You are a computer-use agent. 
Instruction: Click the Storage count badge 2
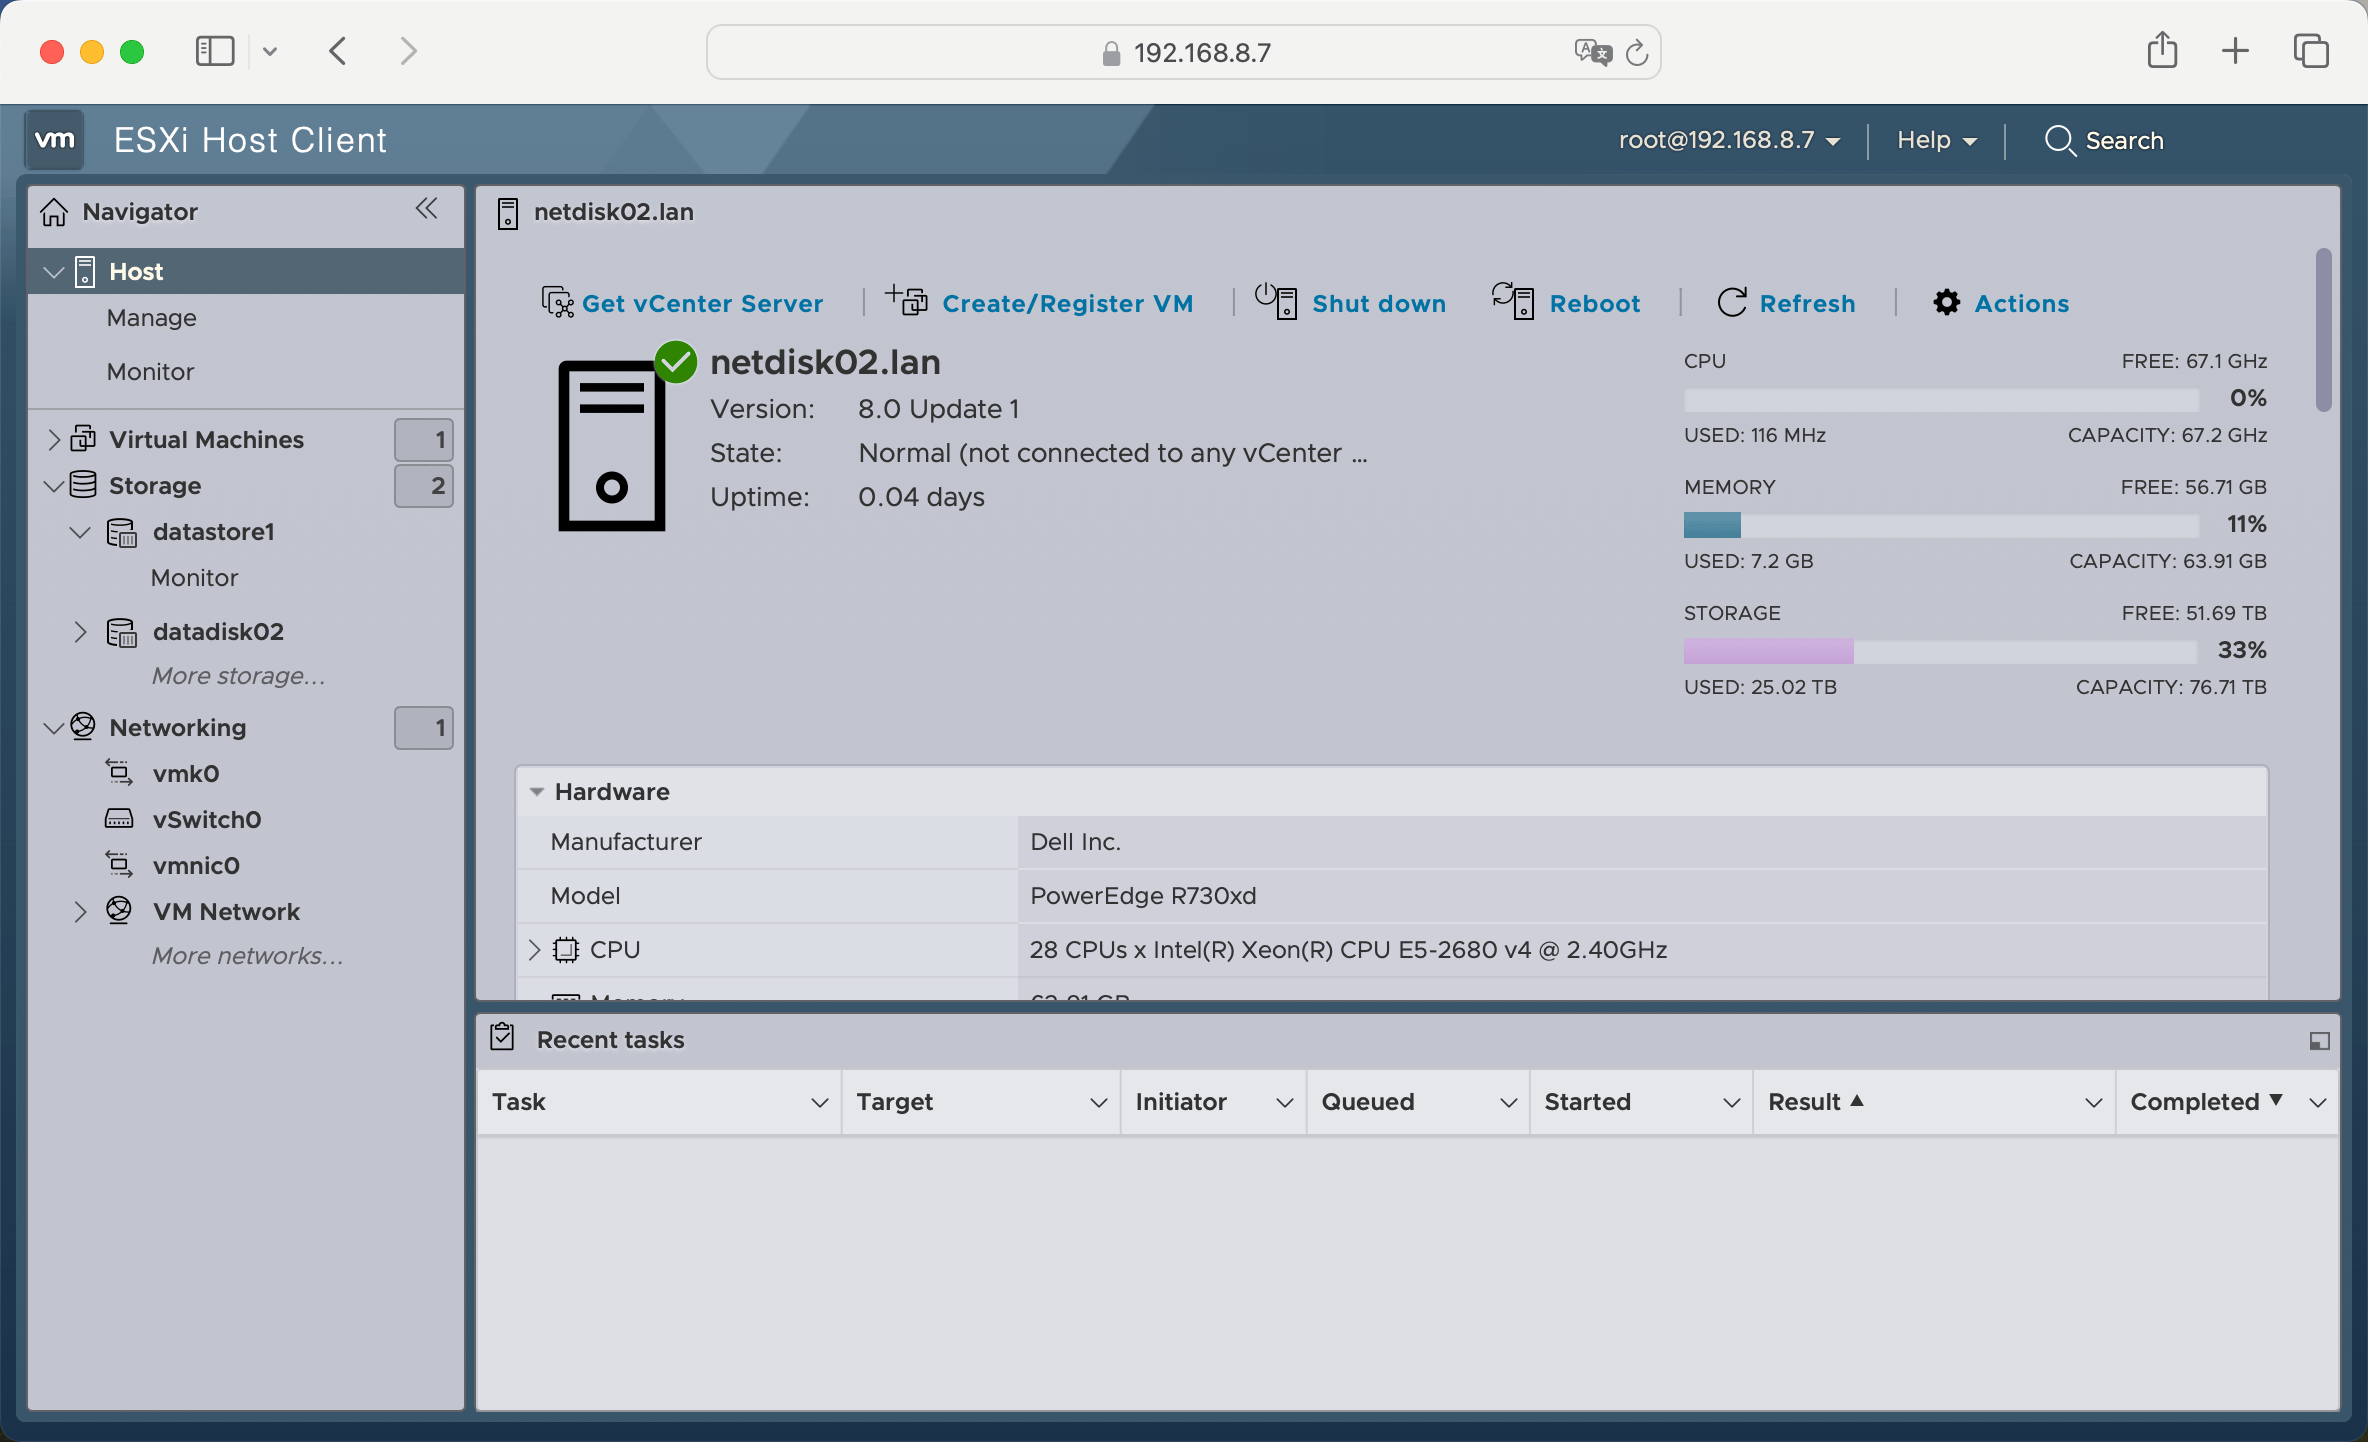click(424, 486)
